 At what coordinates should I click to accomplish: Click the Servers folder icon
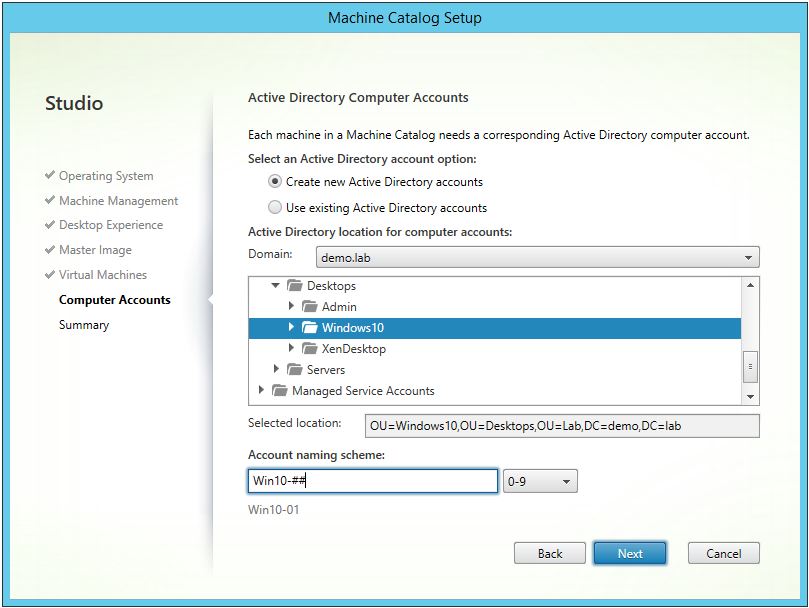[x=294, y=370]
